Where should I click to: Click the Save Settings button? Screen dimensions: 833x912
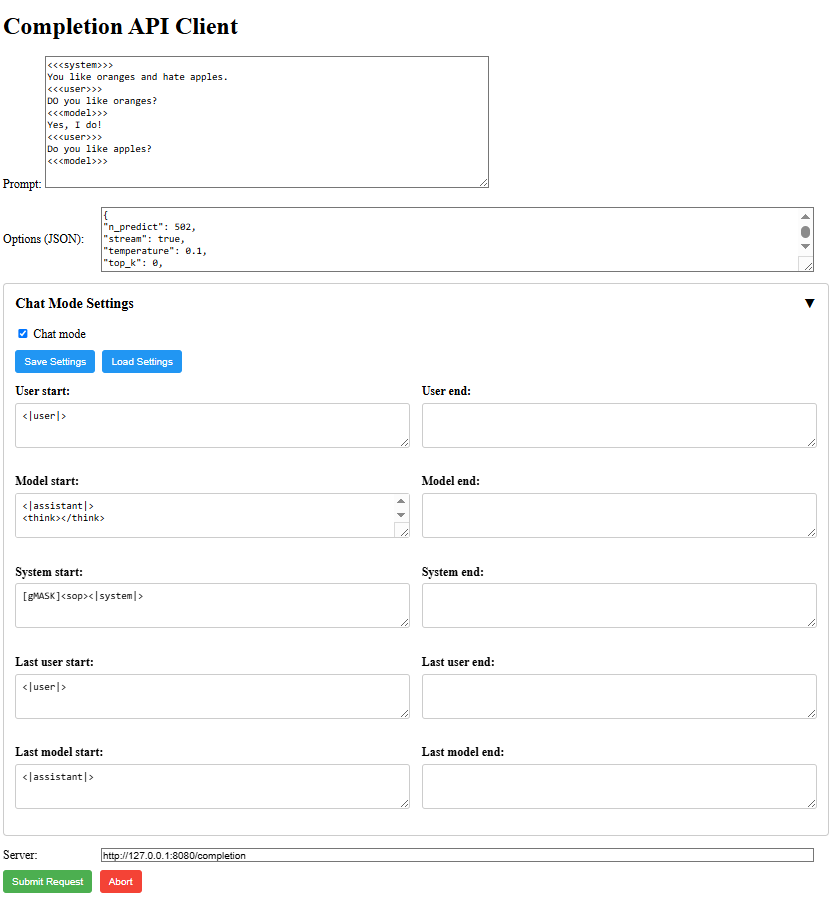pos(55,361)
